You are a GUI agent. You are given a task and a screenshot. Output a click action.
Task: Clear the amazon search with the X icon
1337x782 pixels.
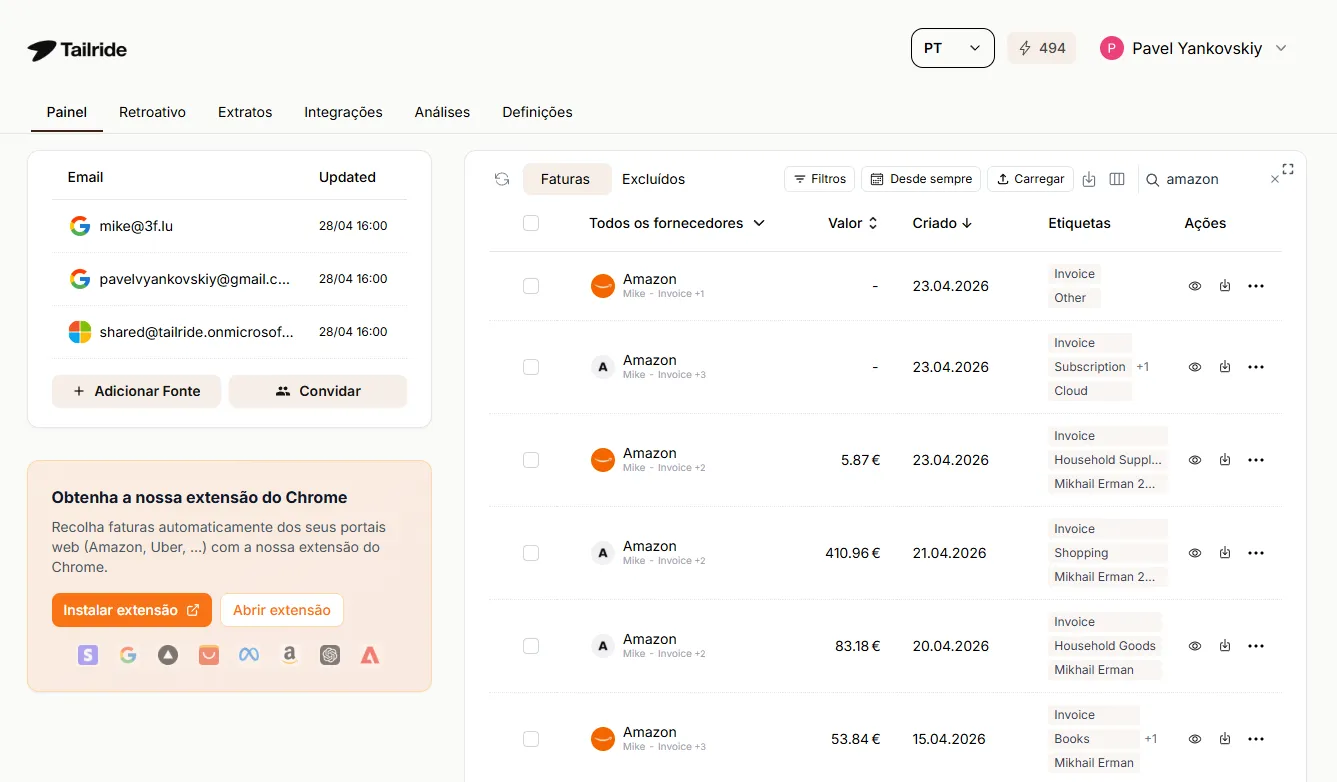pyautogui.click(x=1274, y=178)
